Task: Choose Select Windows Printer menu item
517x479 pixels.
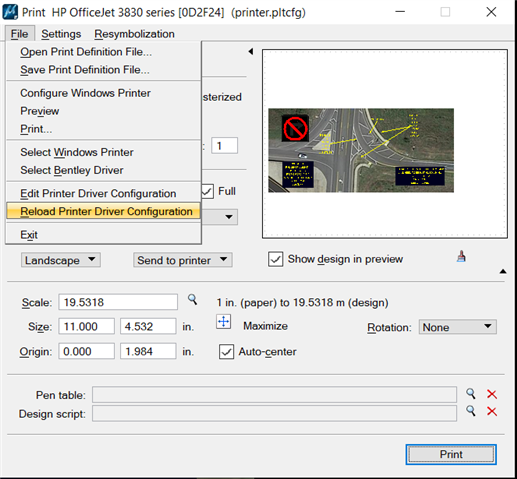Action: coord(104,152)
